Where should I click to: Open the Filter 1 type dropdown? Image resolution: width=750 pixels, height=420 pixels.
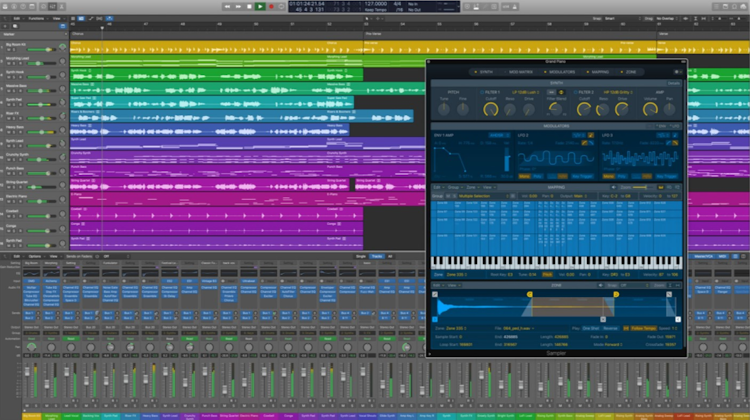(x=528, y=91)
